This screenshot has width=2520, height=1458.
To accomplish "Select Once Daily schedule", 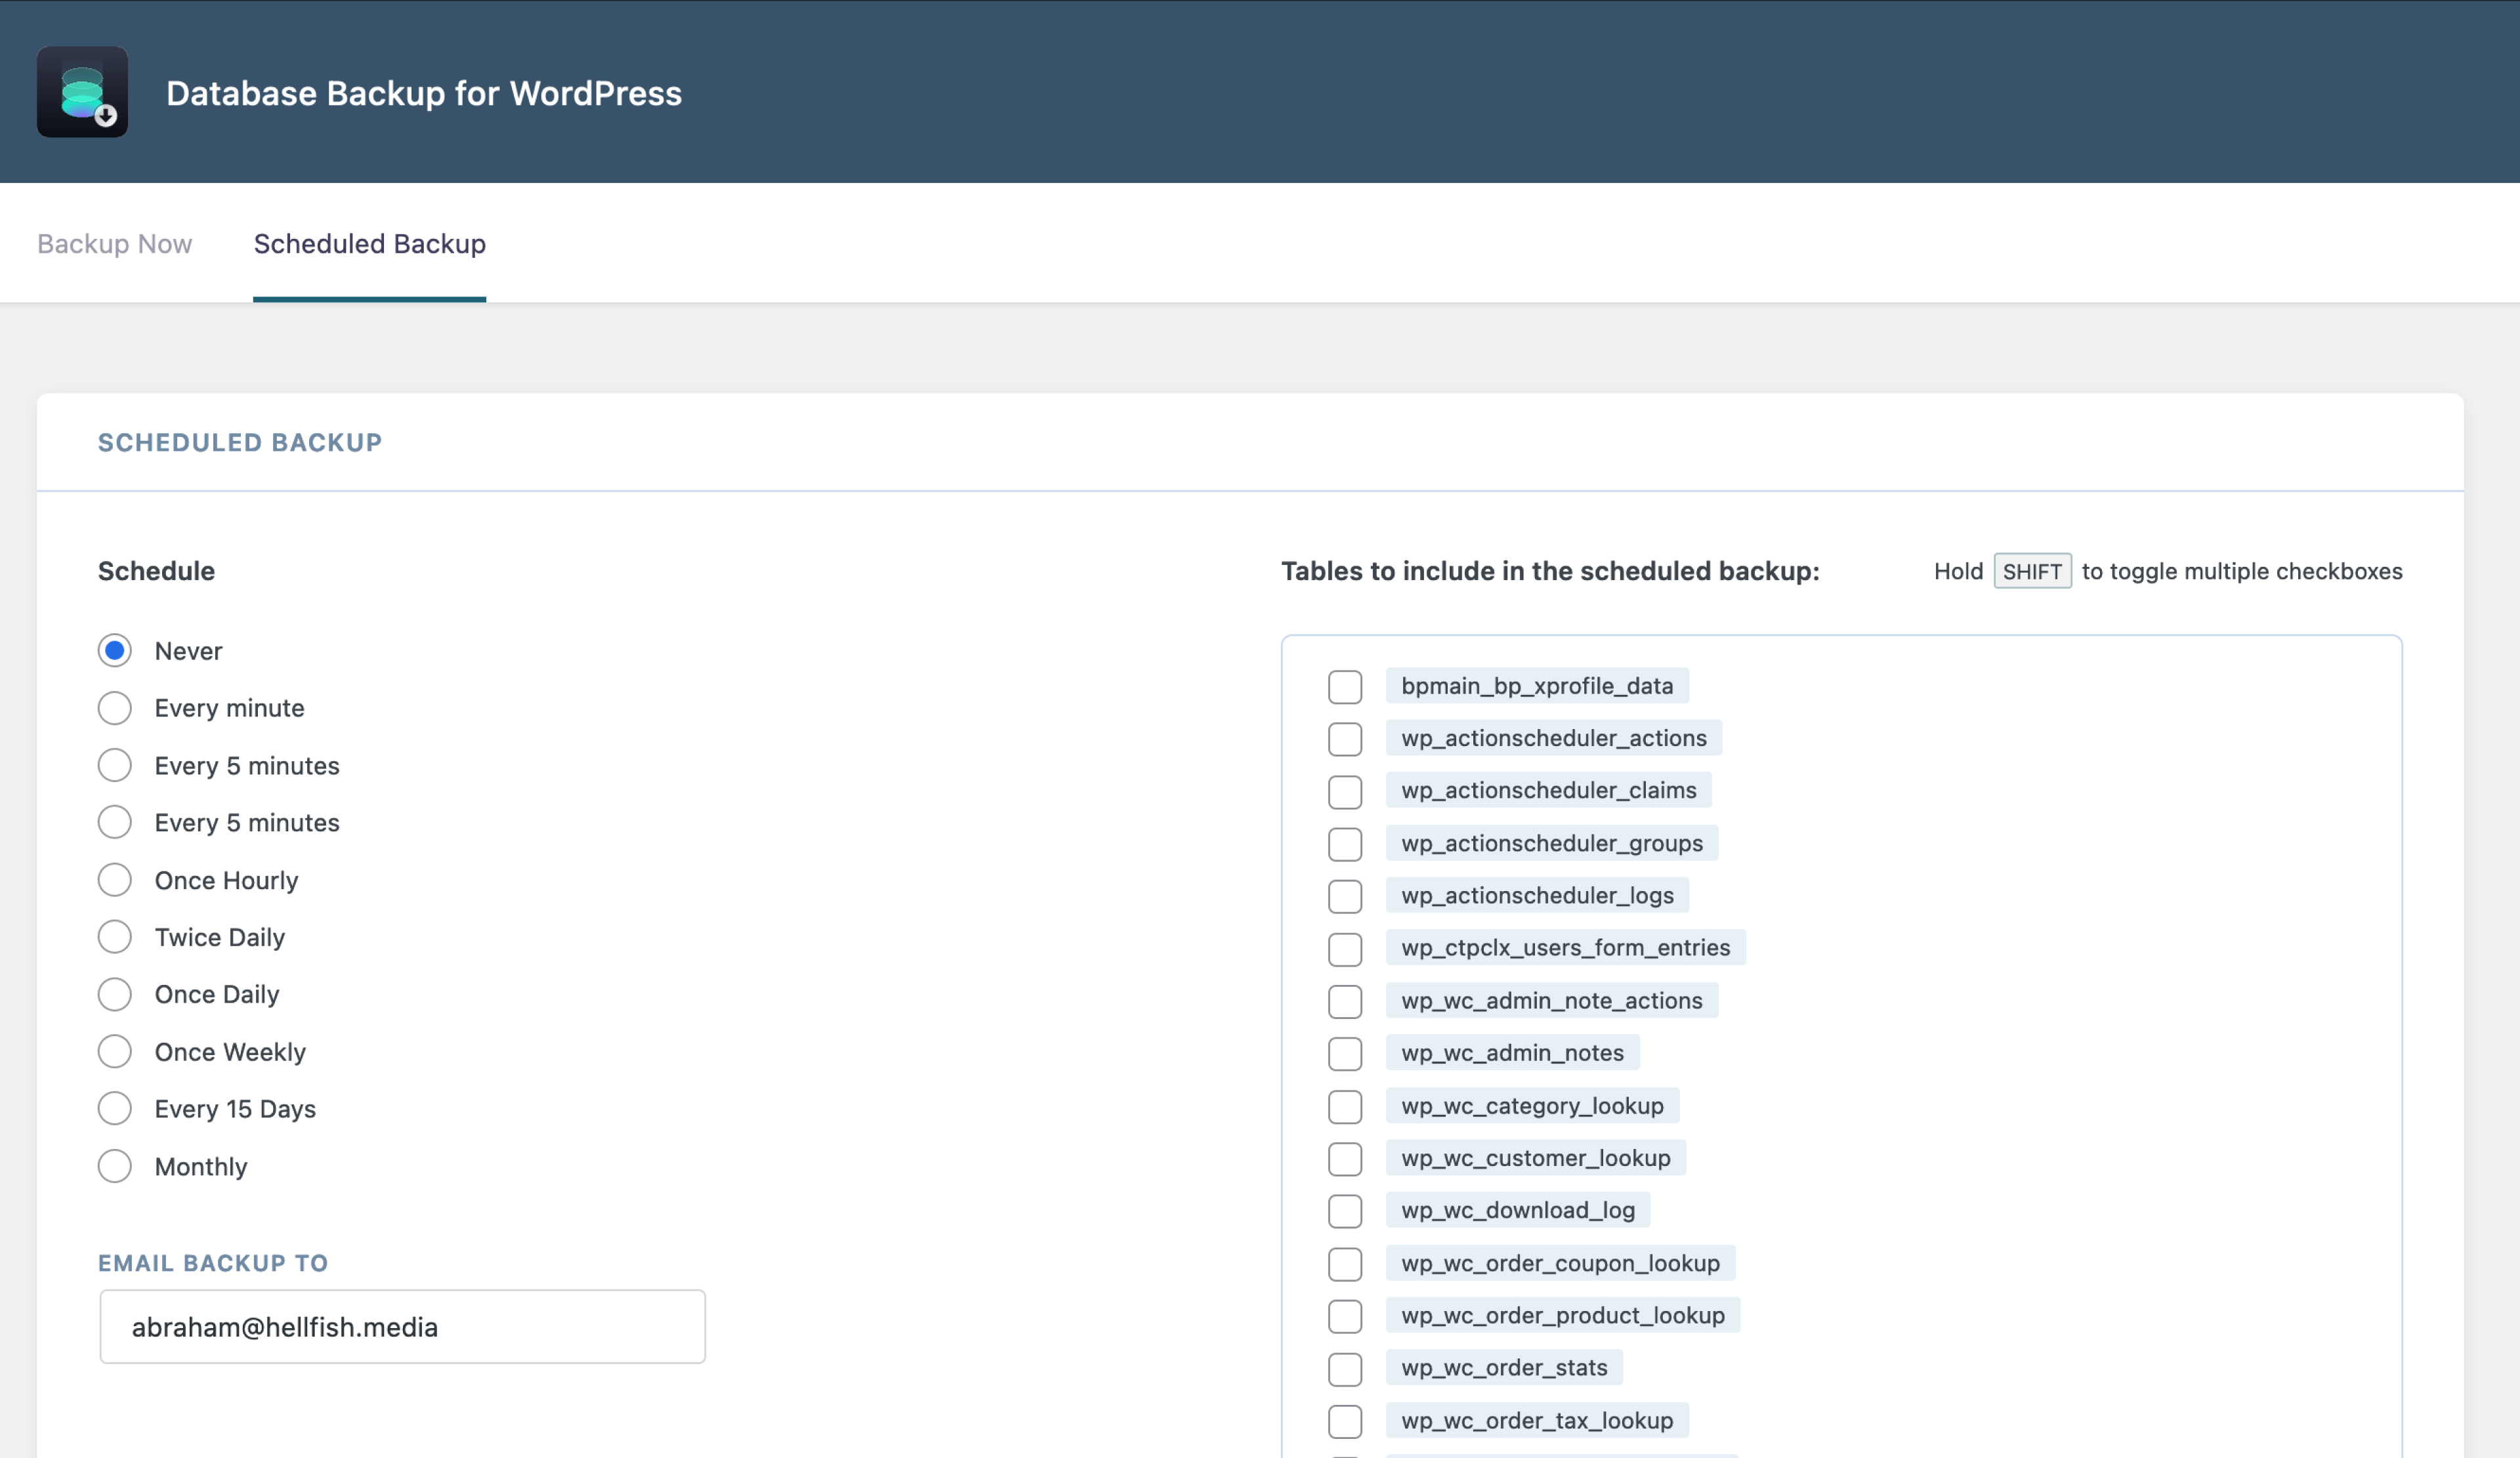I will pyautogui.click(x=114, y=994).
